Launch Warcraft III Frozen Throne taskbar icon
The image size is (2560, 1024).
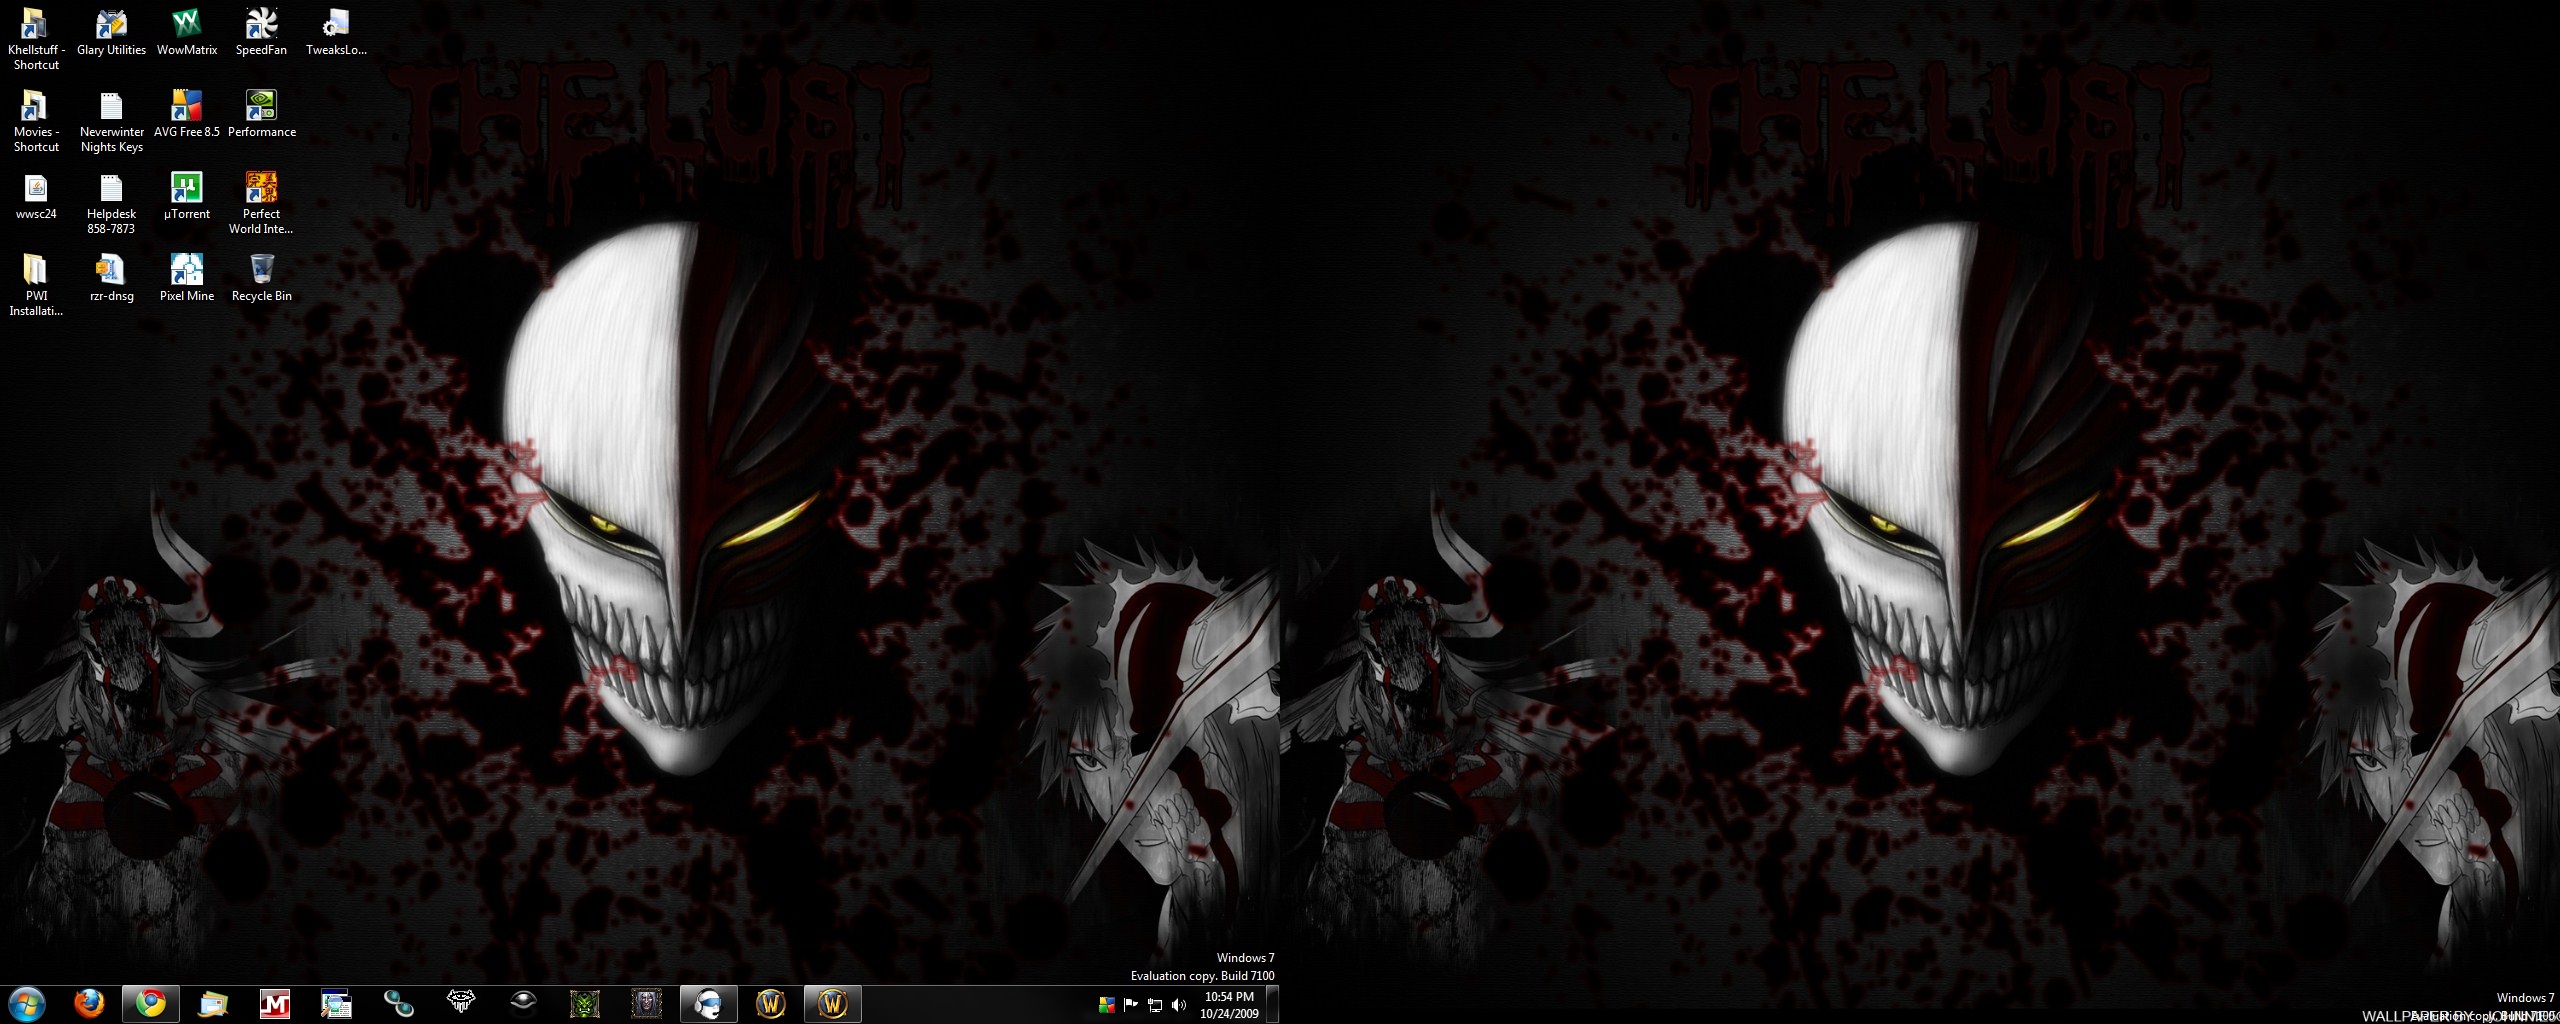pyautogui.click(x=647, y=1004)
